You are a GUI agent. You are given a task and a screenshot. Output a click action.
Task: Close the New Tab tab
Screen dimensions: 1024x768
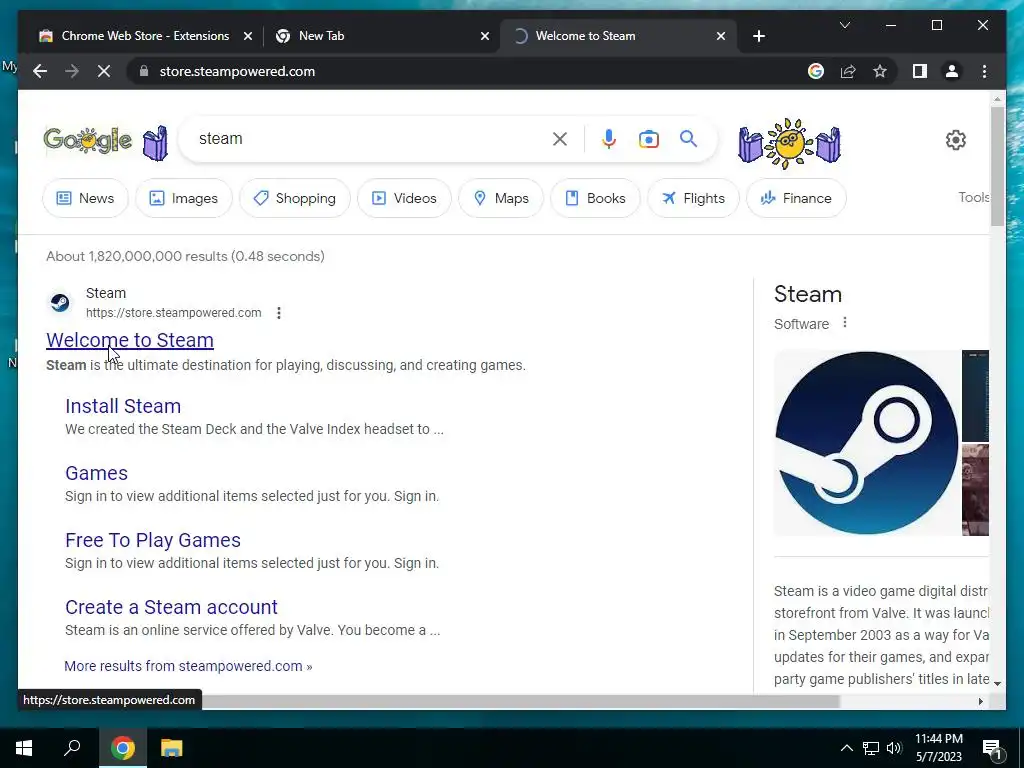pyautogui.click(x=485, y=36)
